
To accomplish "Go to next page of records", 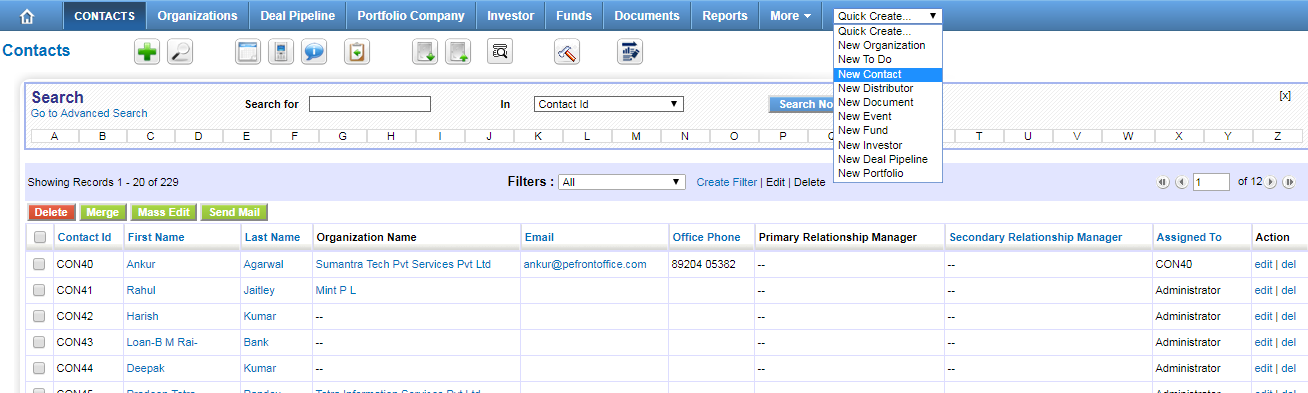I will click(1271, 182).
